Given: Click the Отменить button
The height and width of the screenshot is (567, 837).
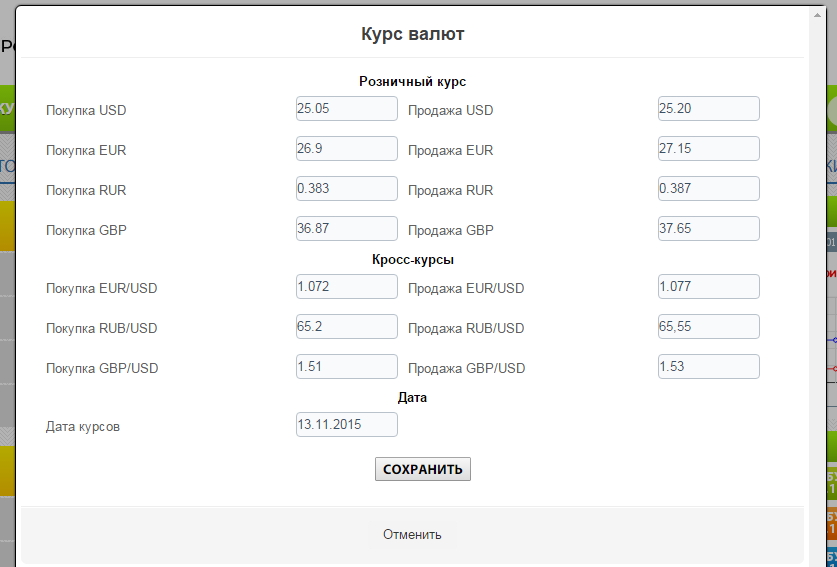Looking at the screenshot, I should tap(412, 534).
